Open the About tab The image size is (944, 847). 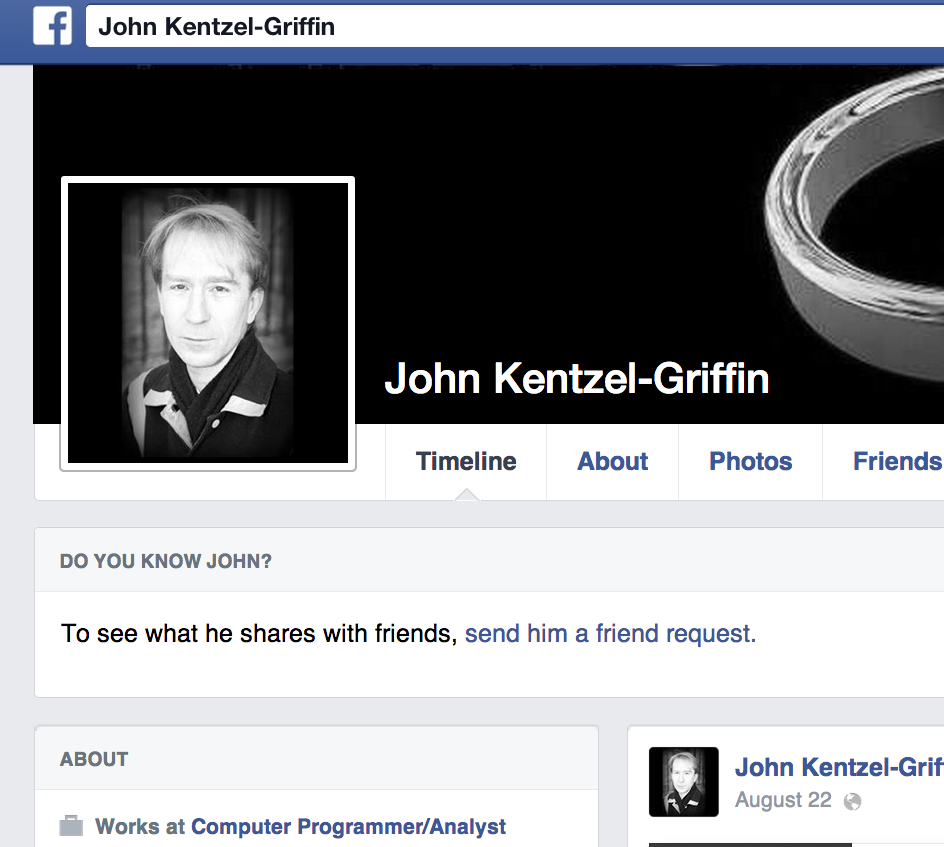click(613, 461)
